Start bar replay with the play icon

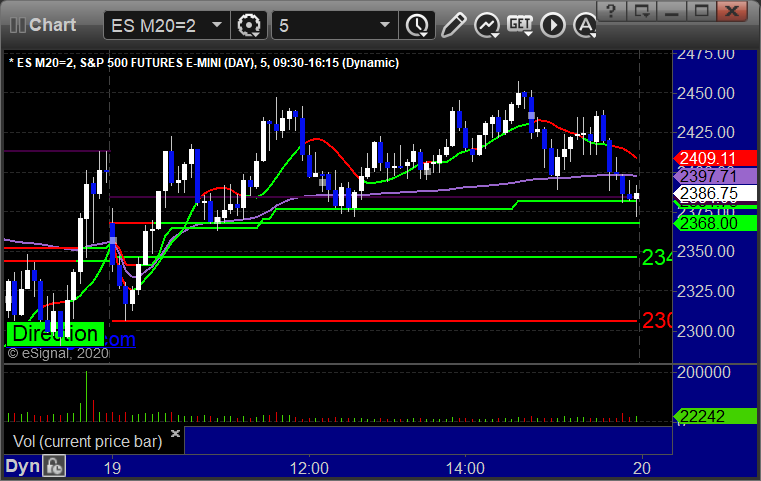[553, 25]
